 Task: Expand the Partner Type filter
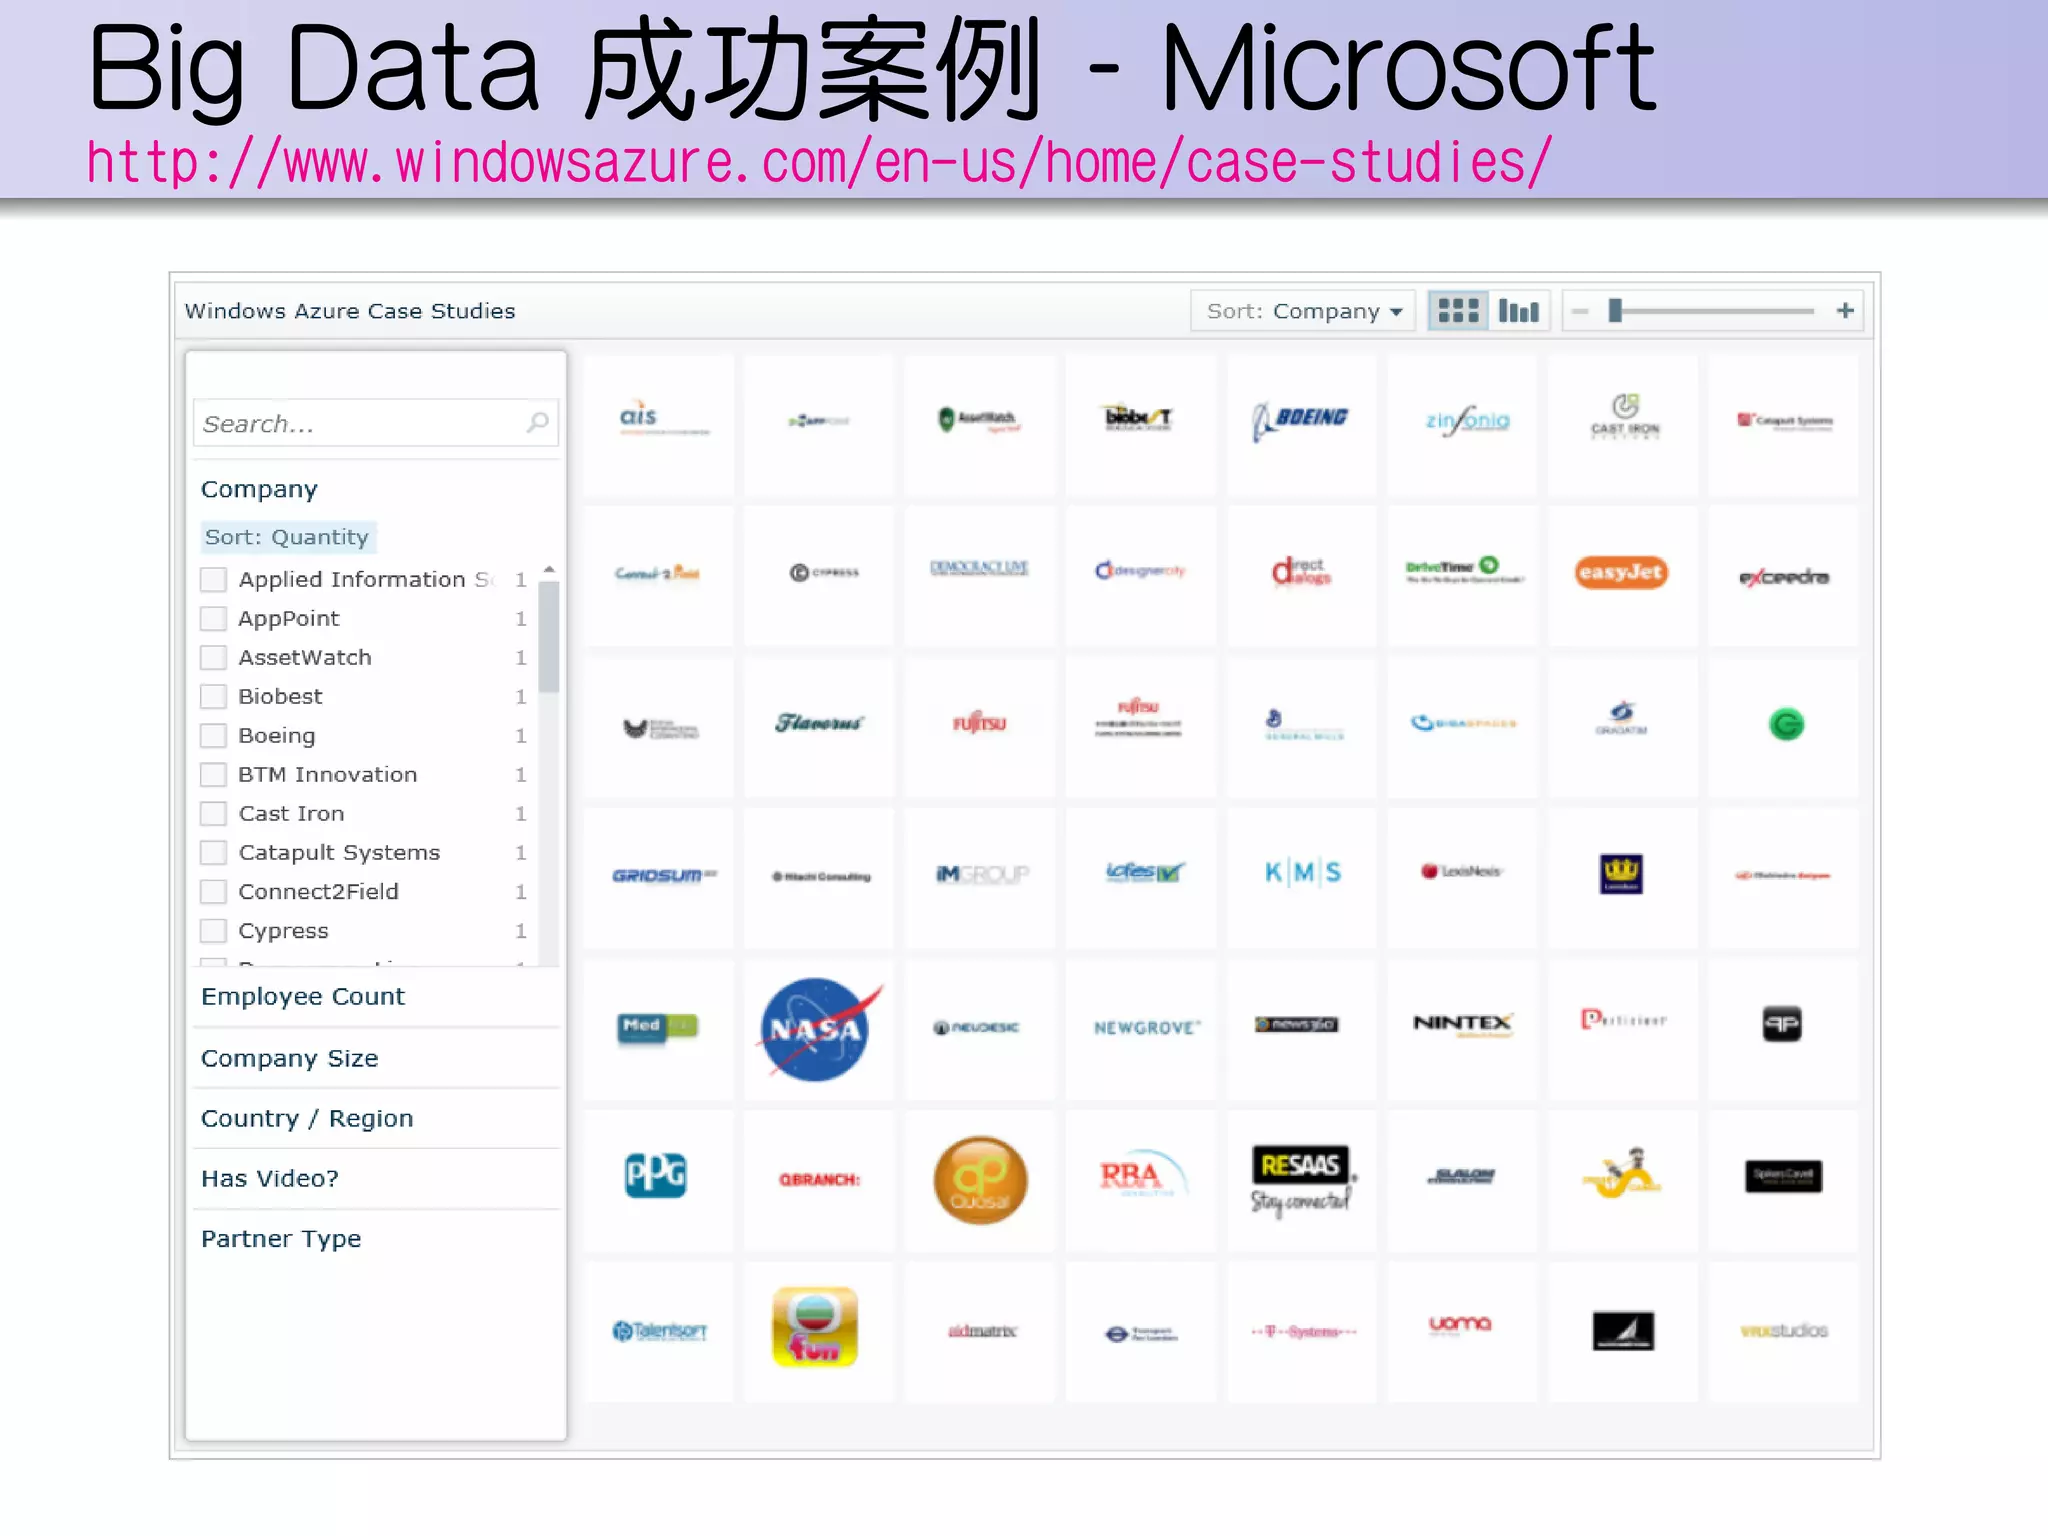click(x=281, y=1238)
